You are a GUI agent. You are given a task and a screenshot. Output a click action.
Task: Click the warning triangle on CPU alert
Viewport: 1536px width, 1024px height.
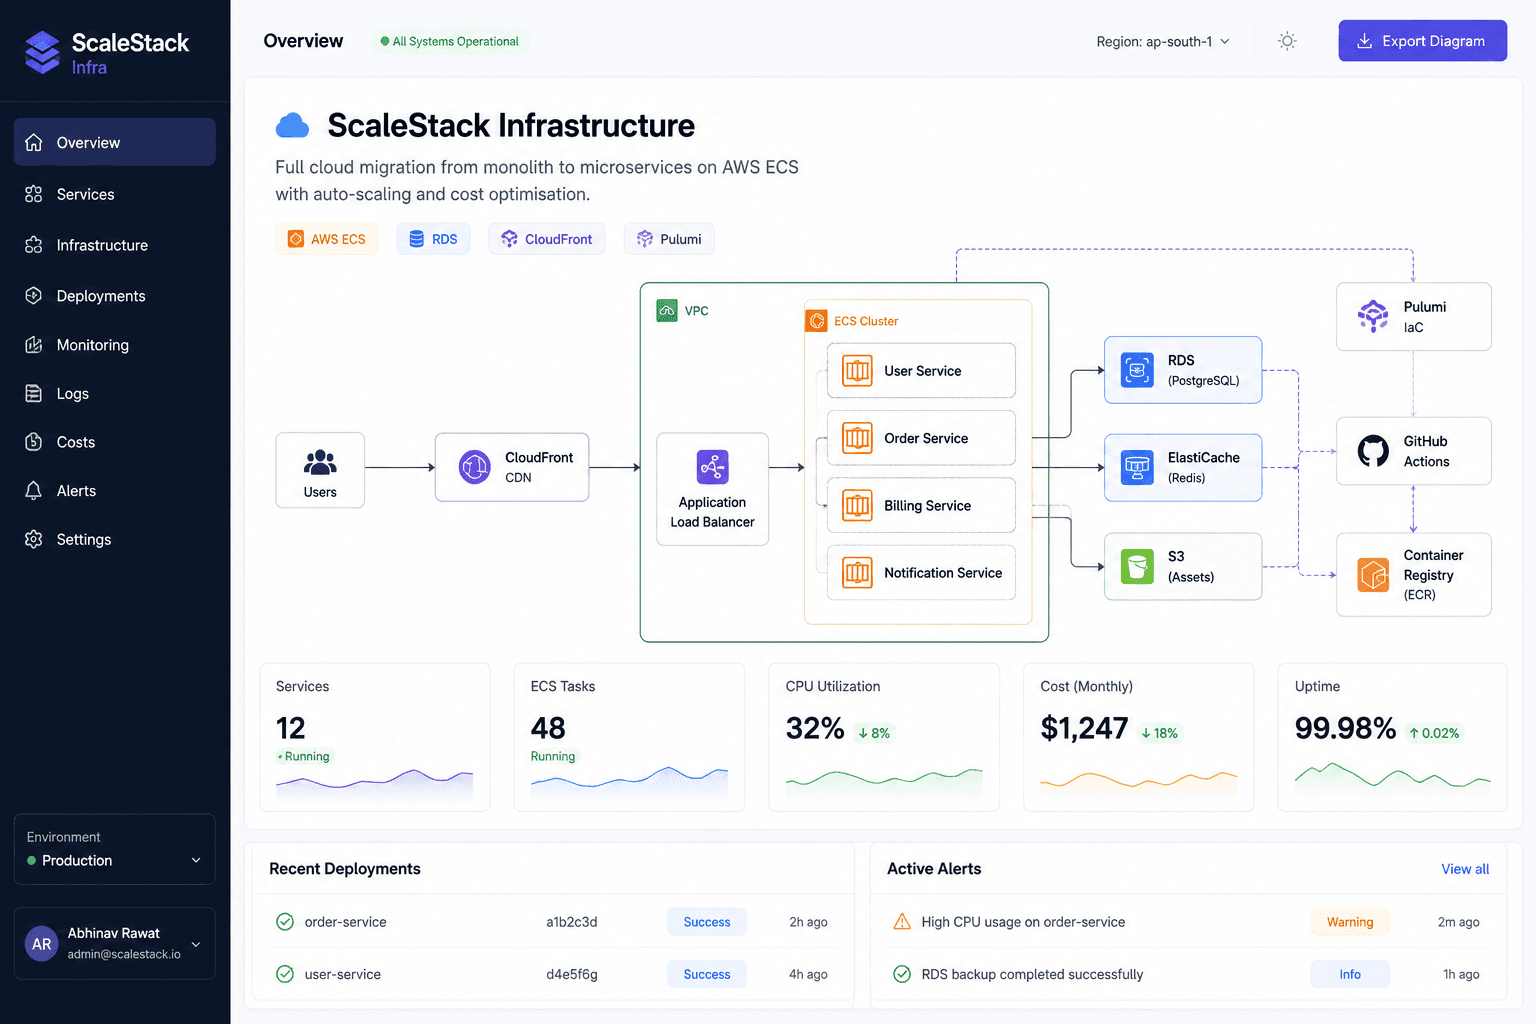tap(902, 922)
